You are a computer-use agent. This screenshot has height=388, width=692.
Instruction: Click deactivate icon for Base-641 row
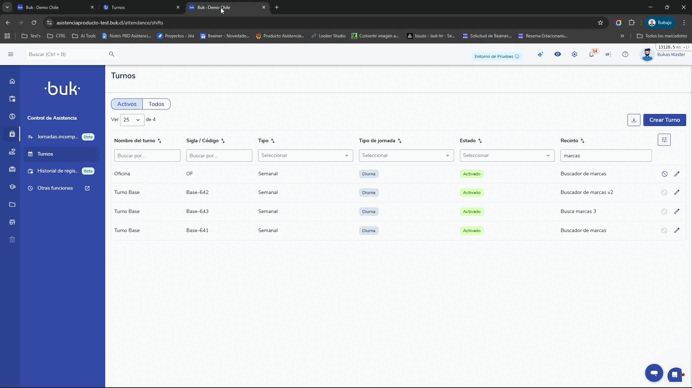click(x=664, y=230)
